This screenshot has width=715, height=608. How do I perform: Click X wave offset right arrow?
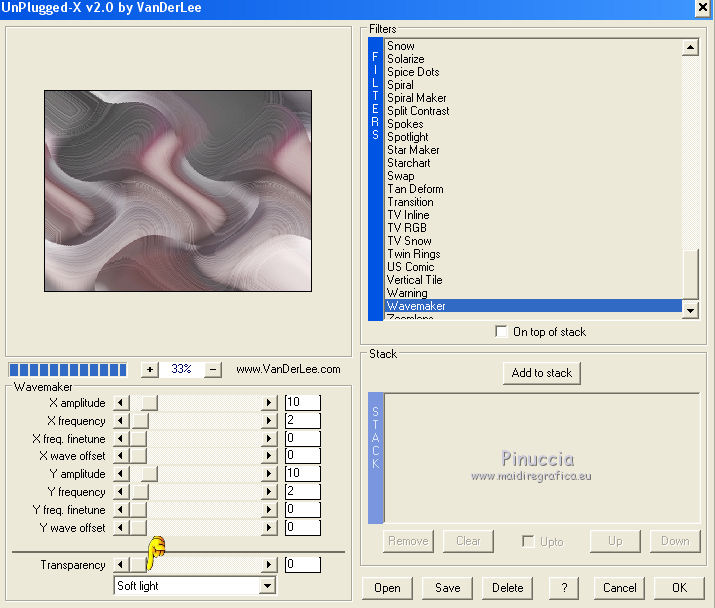coord(269,456)
